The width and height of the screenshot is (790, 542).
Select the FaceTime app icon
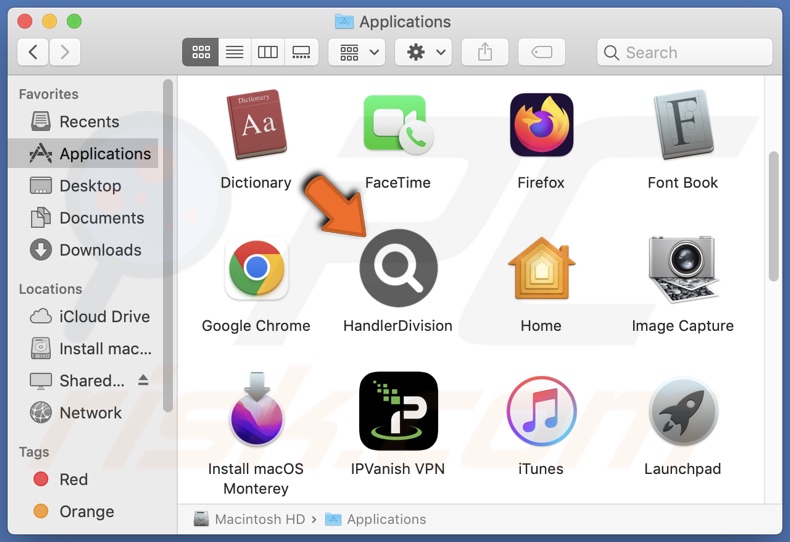pyautogui.click(x=398, y=124)
